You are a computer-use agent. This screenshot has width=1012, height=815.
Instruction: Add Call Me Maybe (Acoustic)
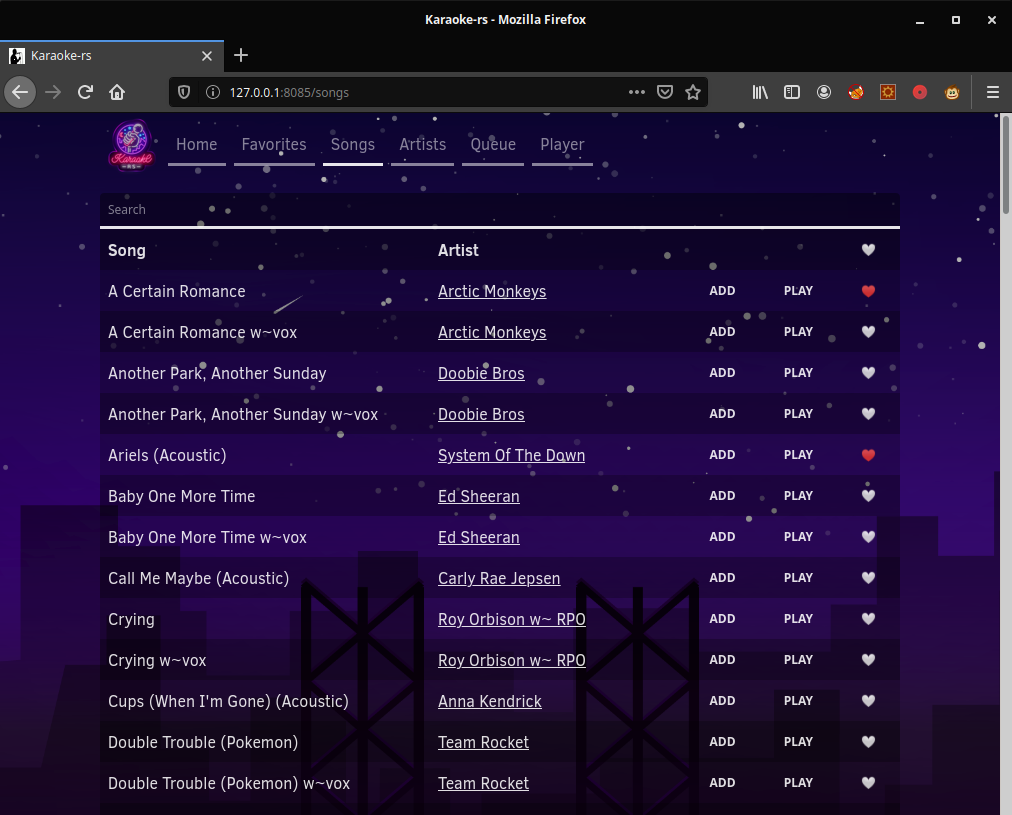[x=722, y=578]
